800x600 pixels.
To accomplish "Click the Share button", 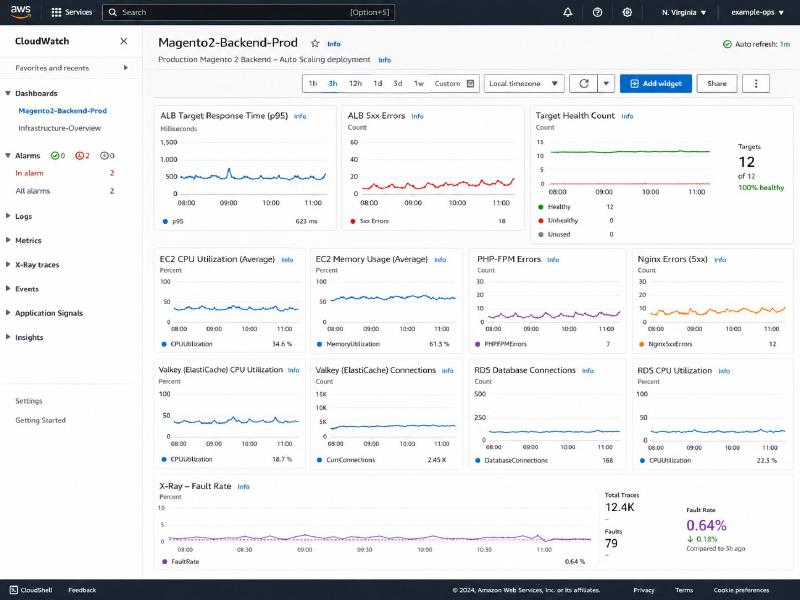I will (x=716, y=83).
